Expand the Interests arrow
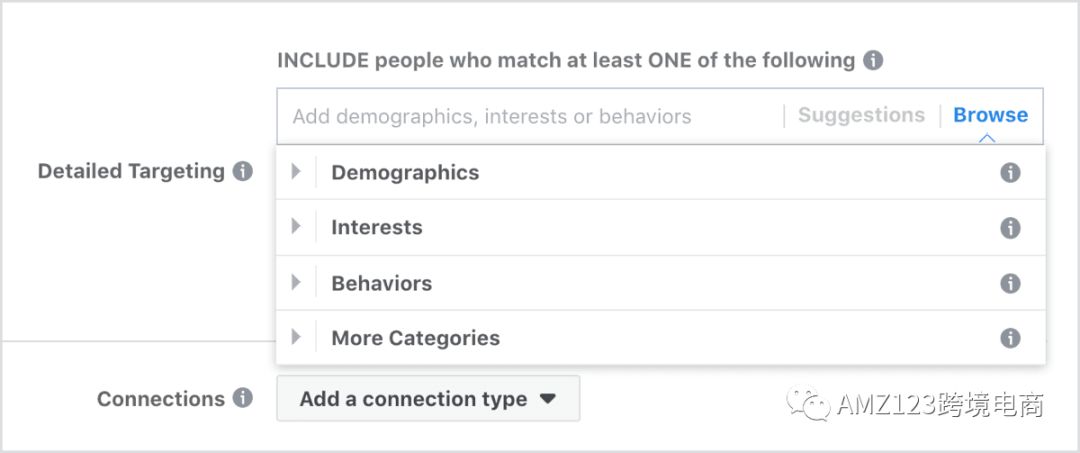This screenshot has height=453, width=1080. pyautogui.click(x=296, y=227)
